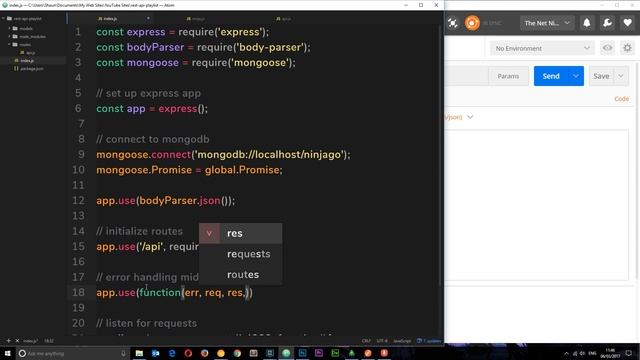Click the orange Postman sync icon
This screenshot has height=360, width=640.
point(472,23)
